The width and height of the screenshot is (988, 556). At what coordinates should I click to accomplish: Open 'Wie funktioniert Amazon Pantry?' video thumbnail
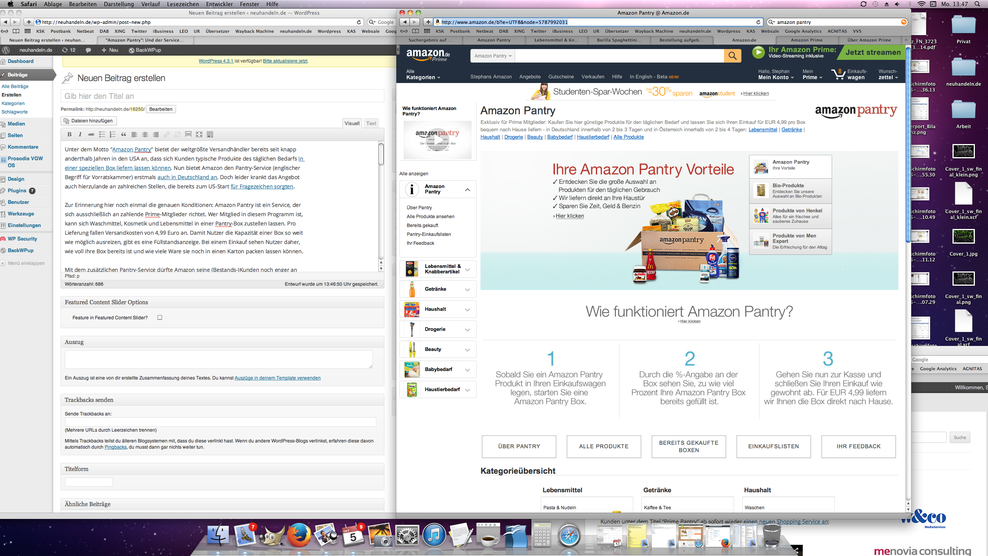coord(437,139)
